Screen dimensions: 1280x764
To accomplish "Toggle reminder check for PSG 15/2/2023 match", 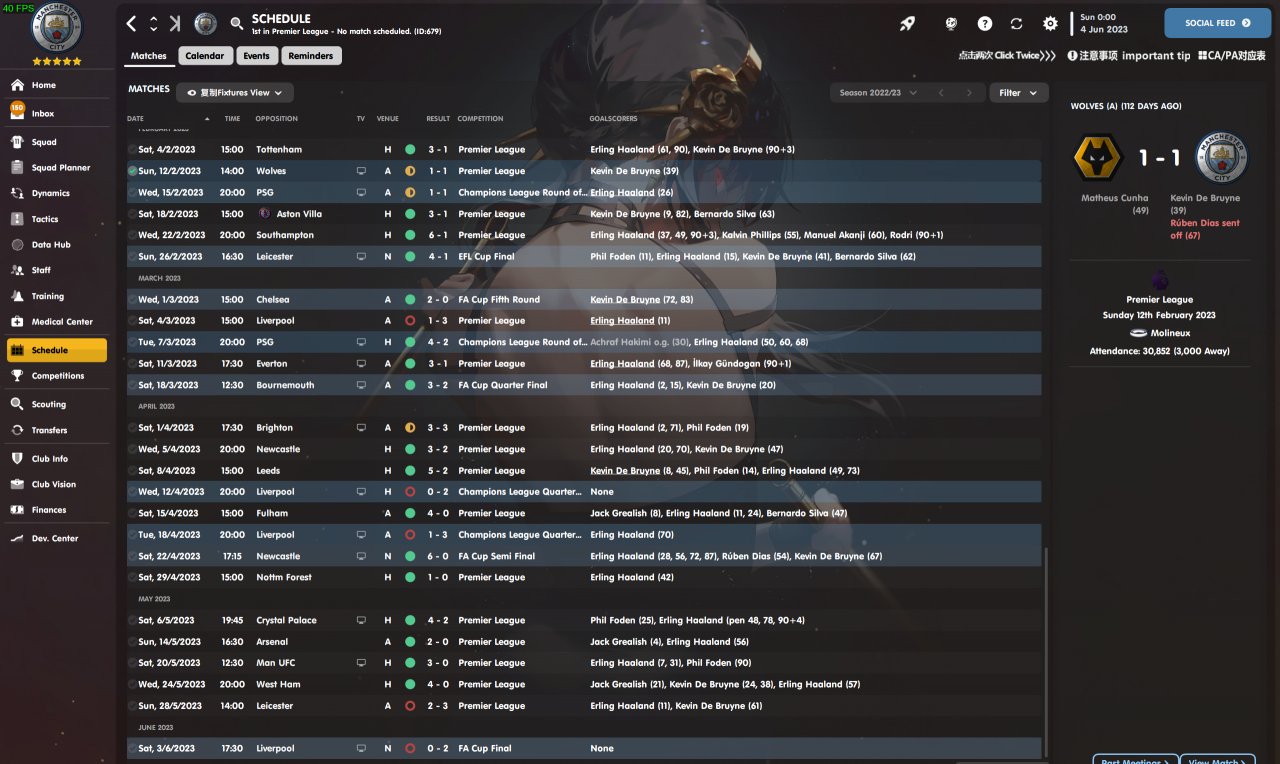I will click(x=132, y=193).
